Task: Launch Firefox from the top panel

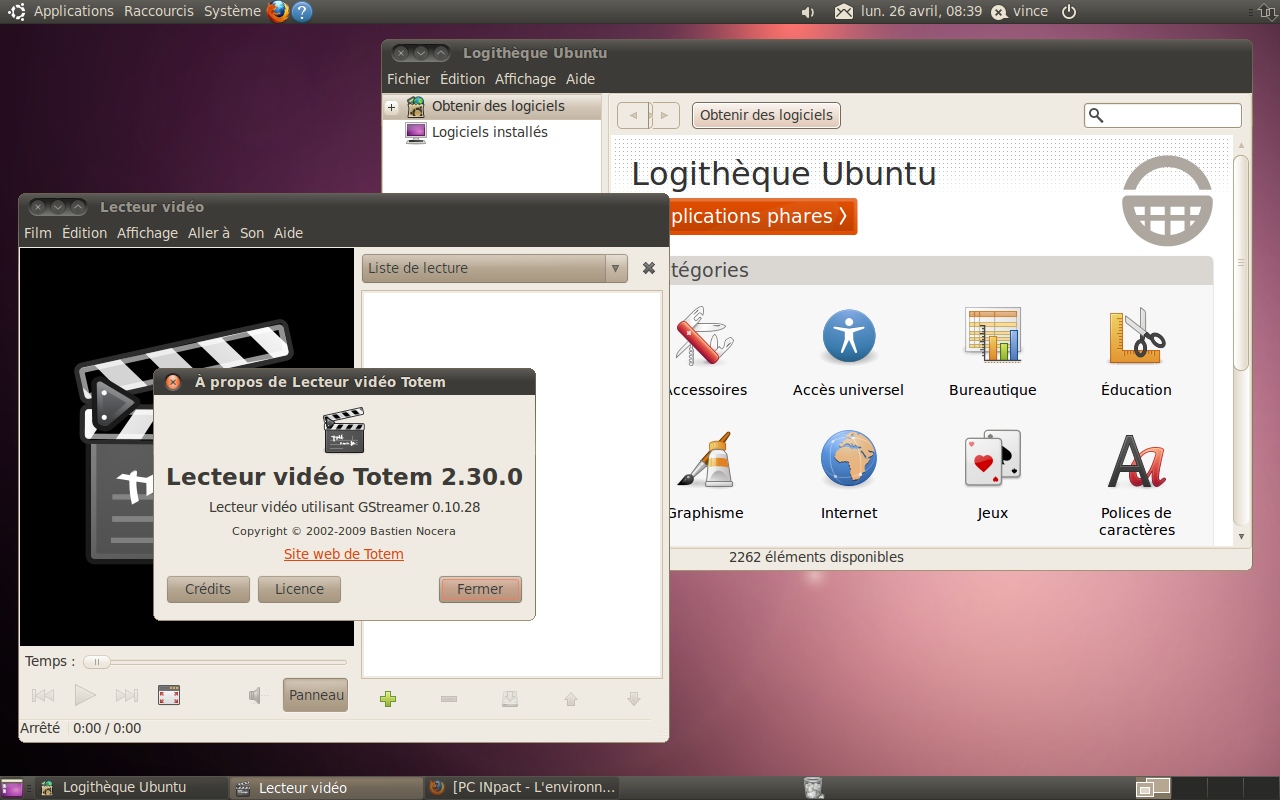Action: pos(278,12)
